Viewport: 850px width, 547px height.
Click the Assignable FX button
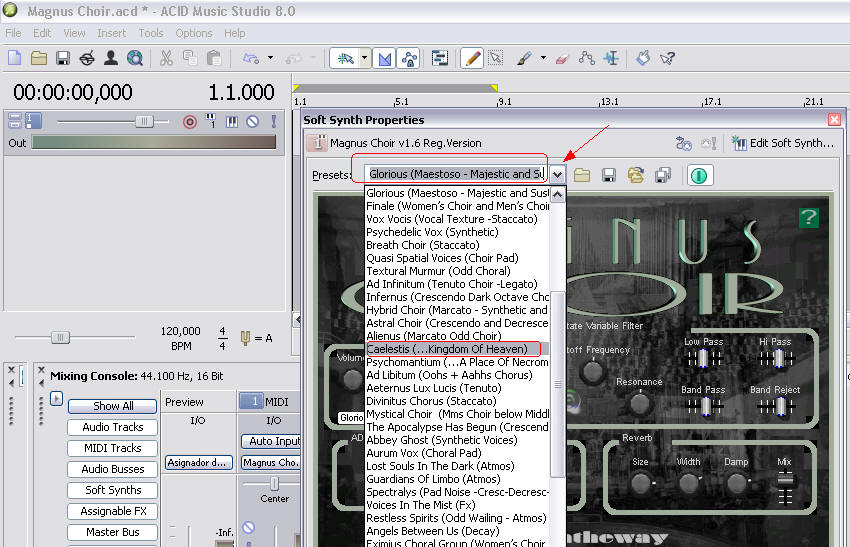point(113,511)
